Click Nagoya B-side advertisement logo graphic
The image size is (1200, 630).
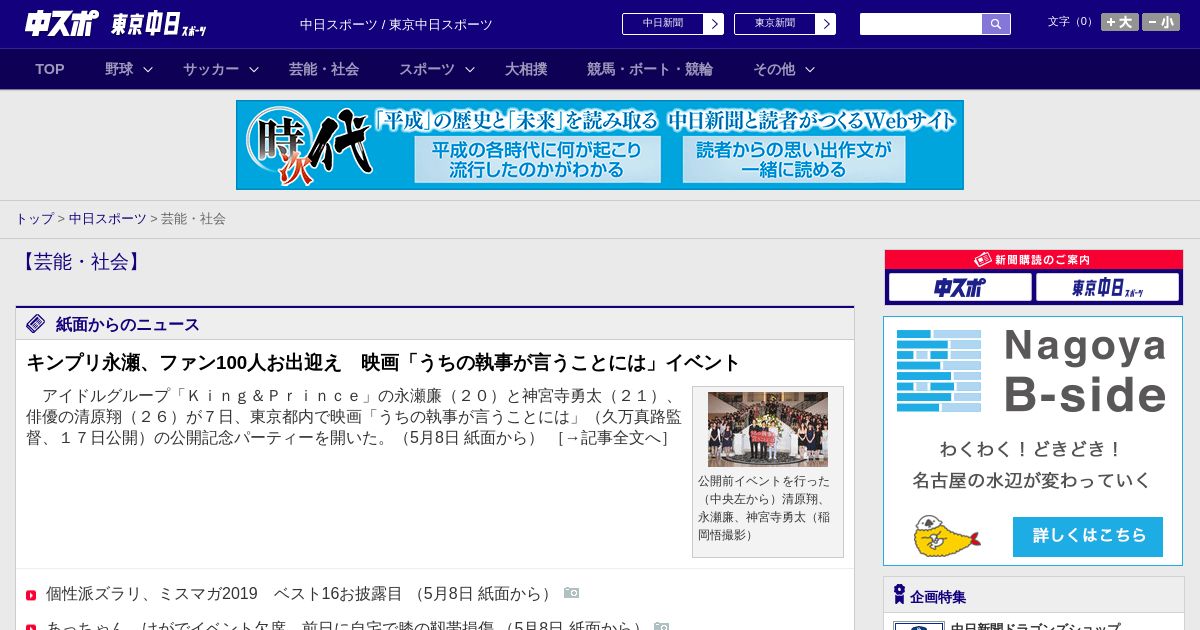[x=939, y=370]
